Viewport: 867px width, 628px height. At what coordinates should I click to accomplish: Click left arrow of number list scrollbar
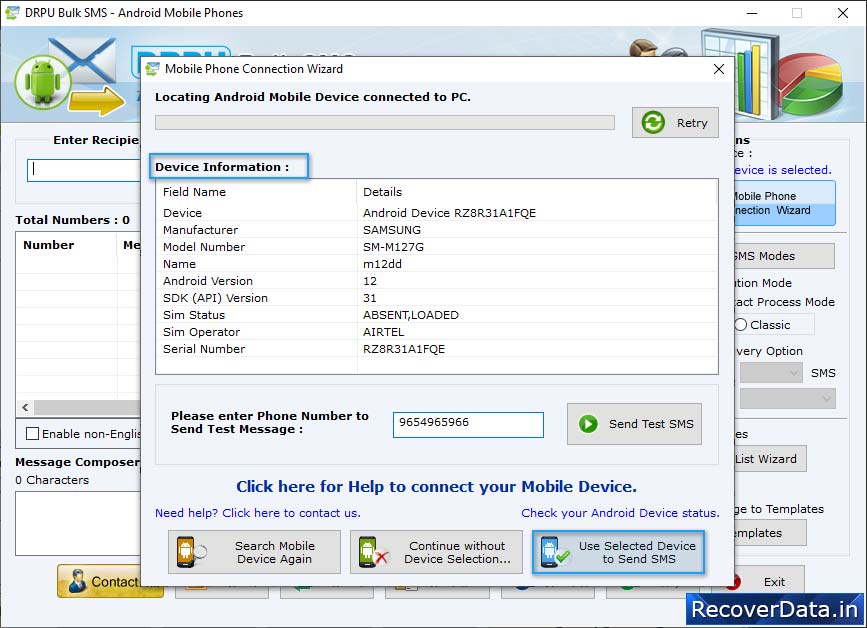[x=25, y=407]
